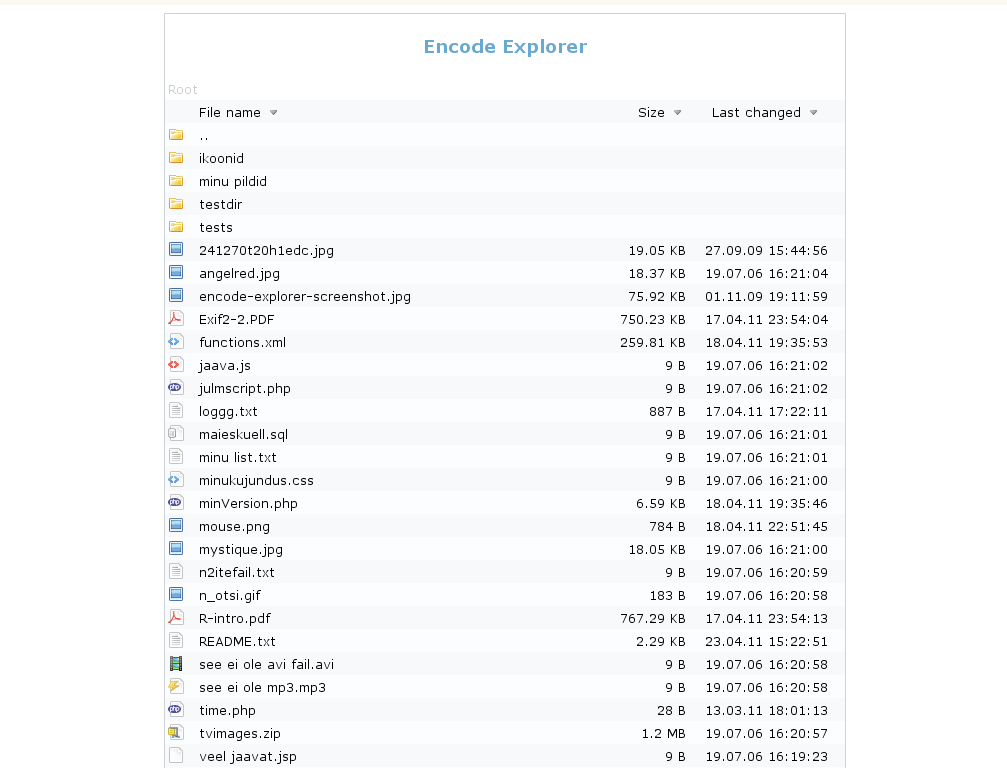Open encode-explorer-screenshot.jpg file

coord(305,297)
